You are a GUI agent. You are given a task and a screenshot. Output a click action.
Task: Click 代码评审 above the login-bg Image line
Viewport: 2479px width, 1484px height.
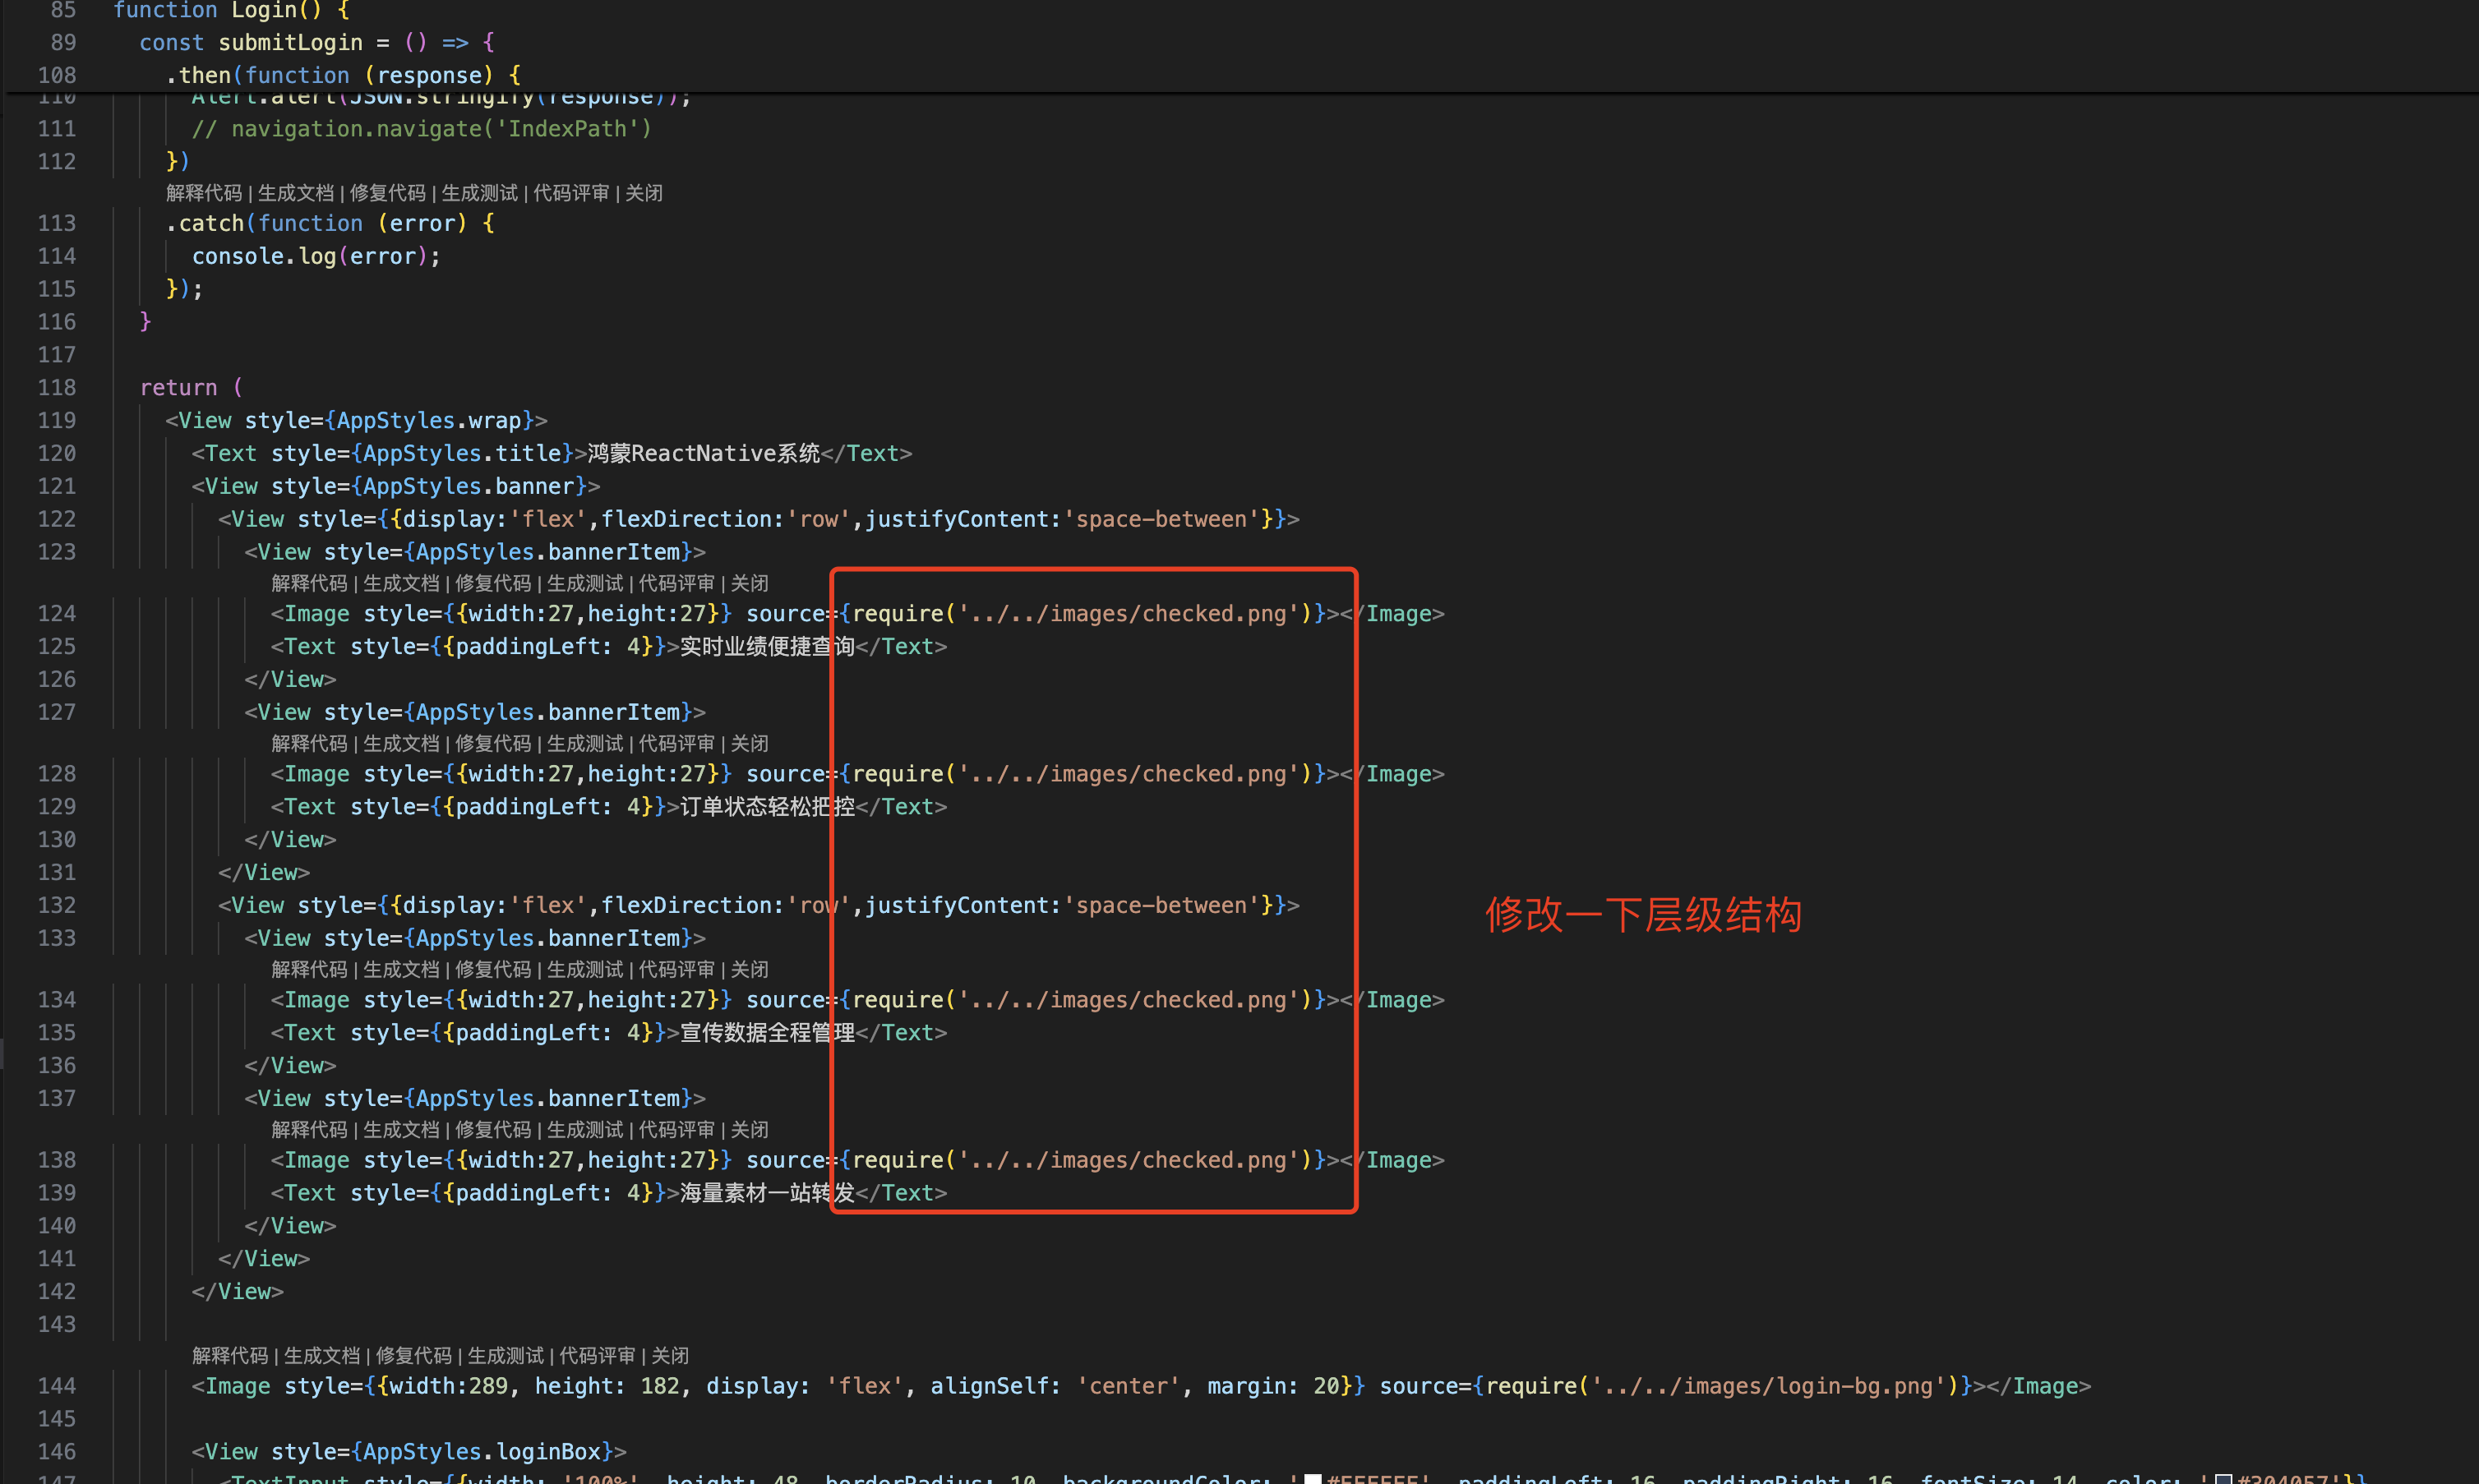click(x=597, y=1355)
